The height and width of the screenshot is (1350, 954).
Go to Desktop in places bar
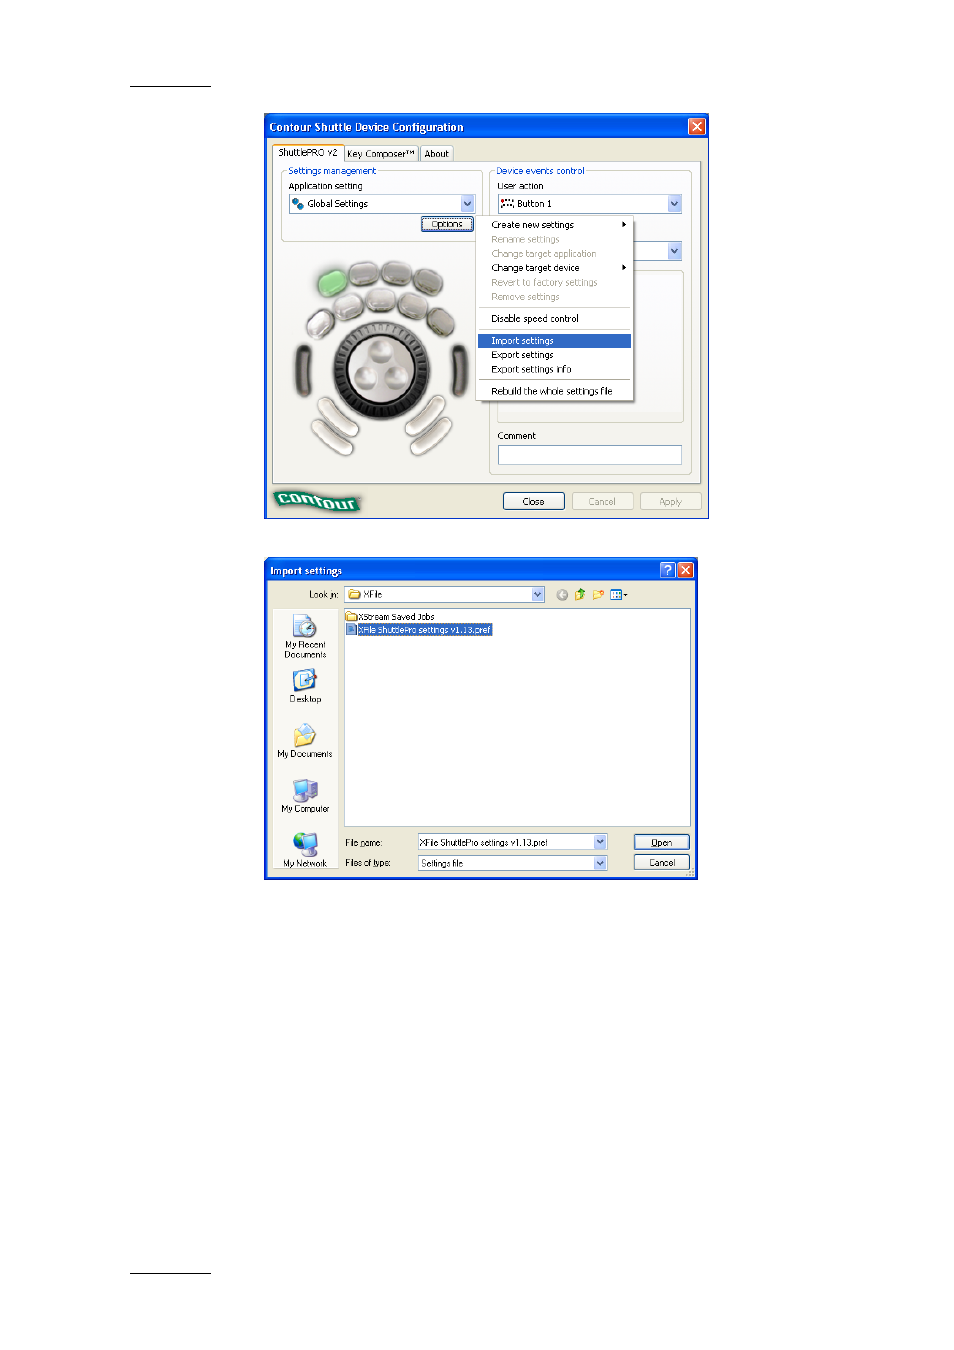pos(305,686)
